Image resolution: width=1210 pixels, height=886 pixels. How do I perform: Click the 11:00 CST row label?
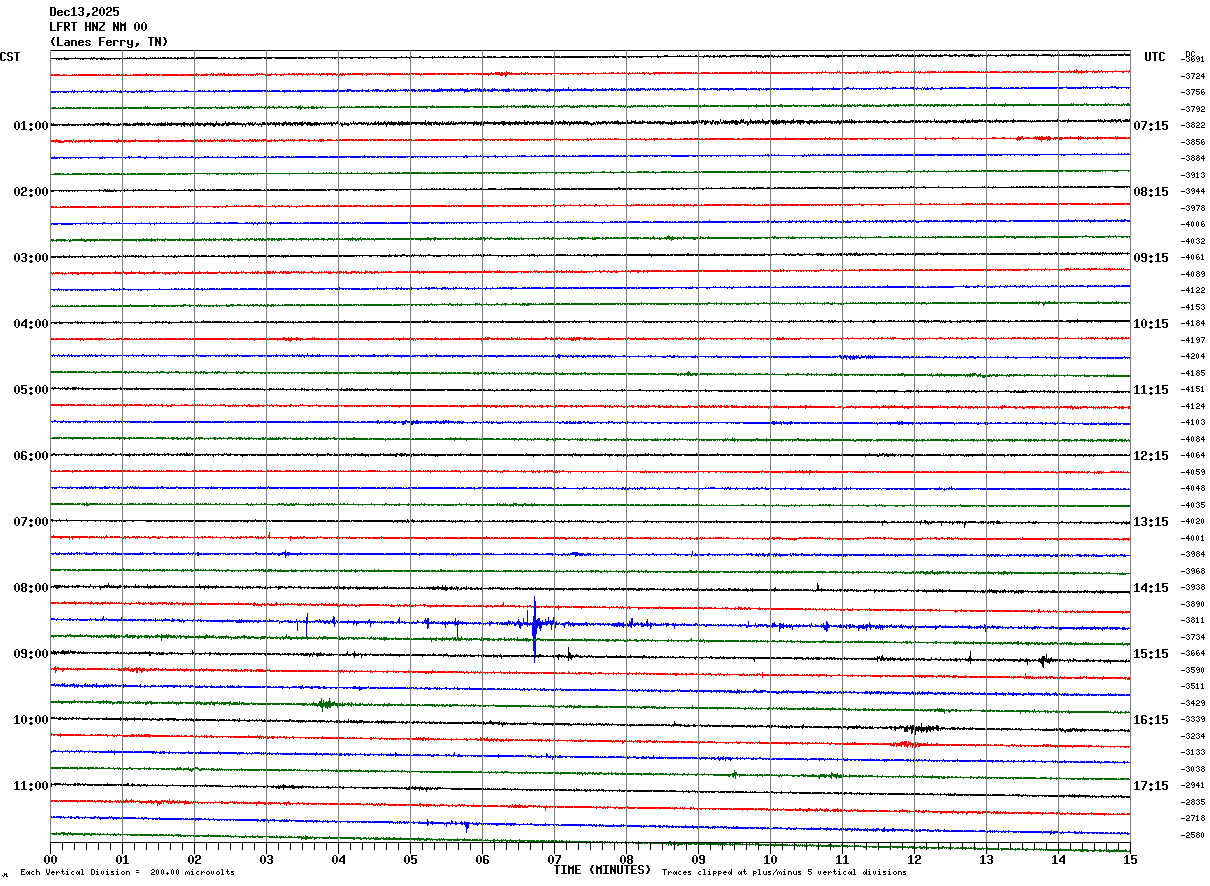31,786
